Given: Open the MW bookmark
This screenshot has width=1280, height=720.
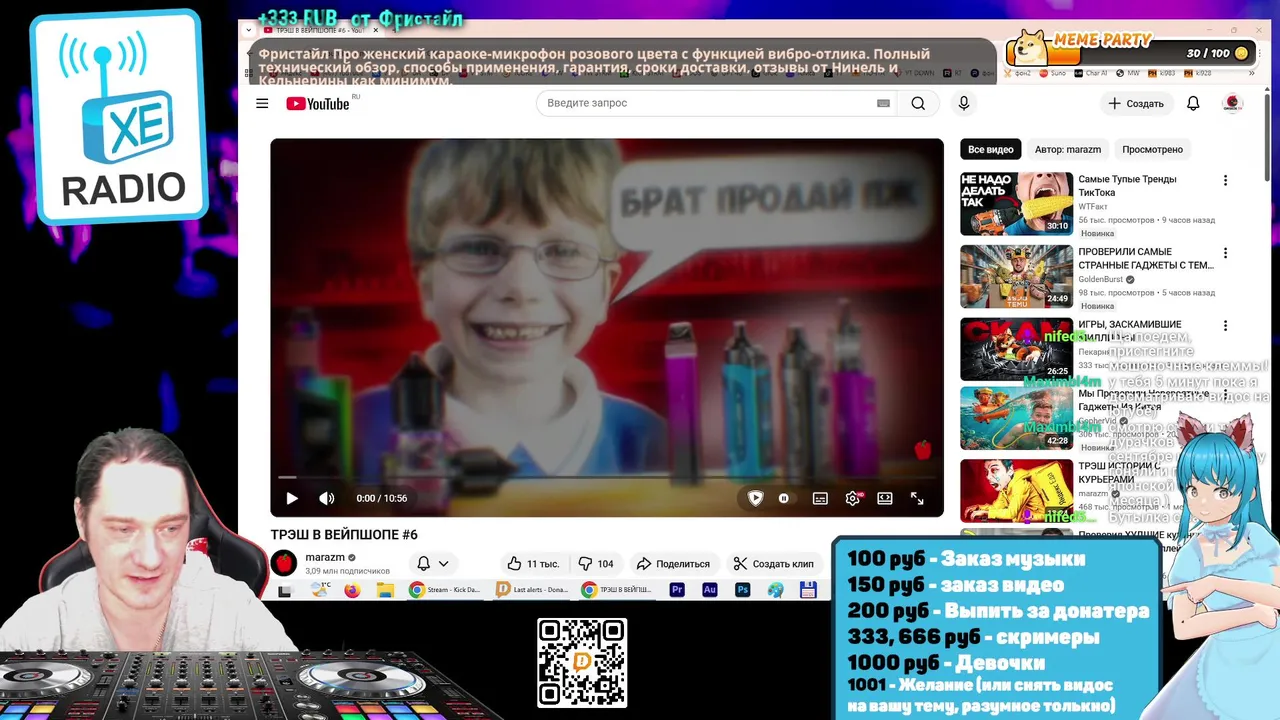Looking at the screenshot, I should 1128,73.
